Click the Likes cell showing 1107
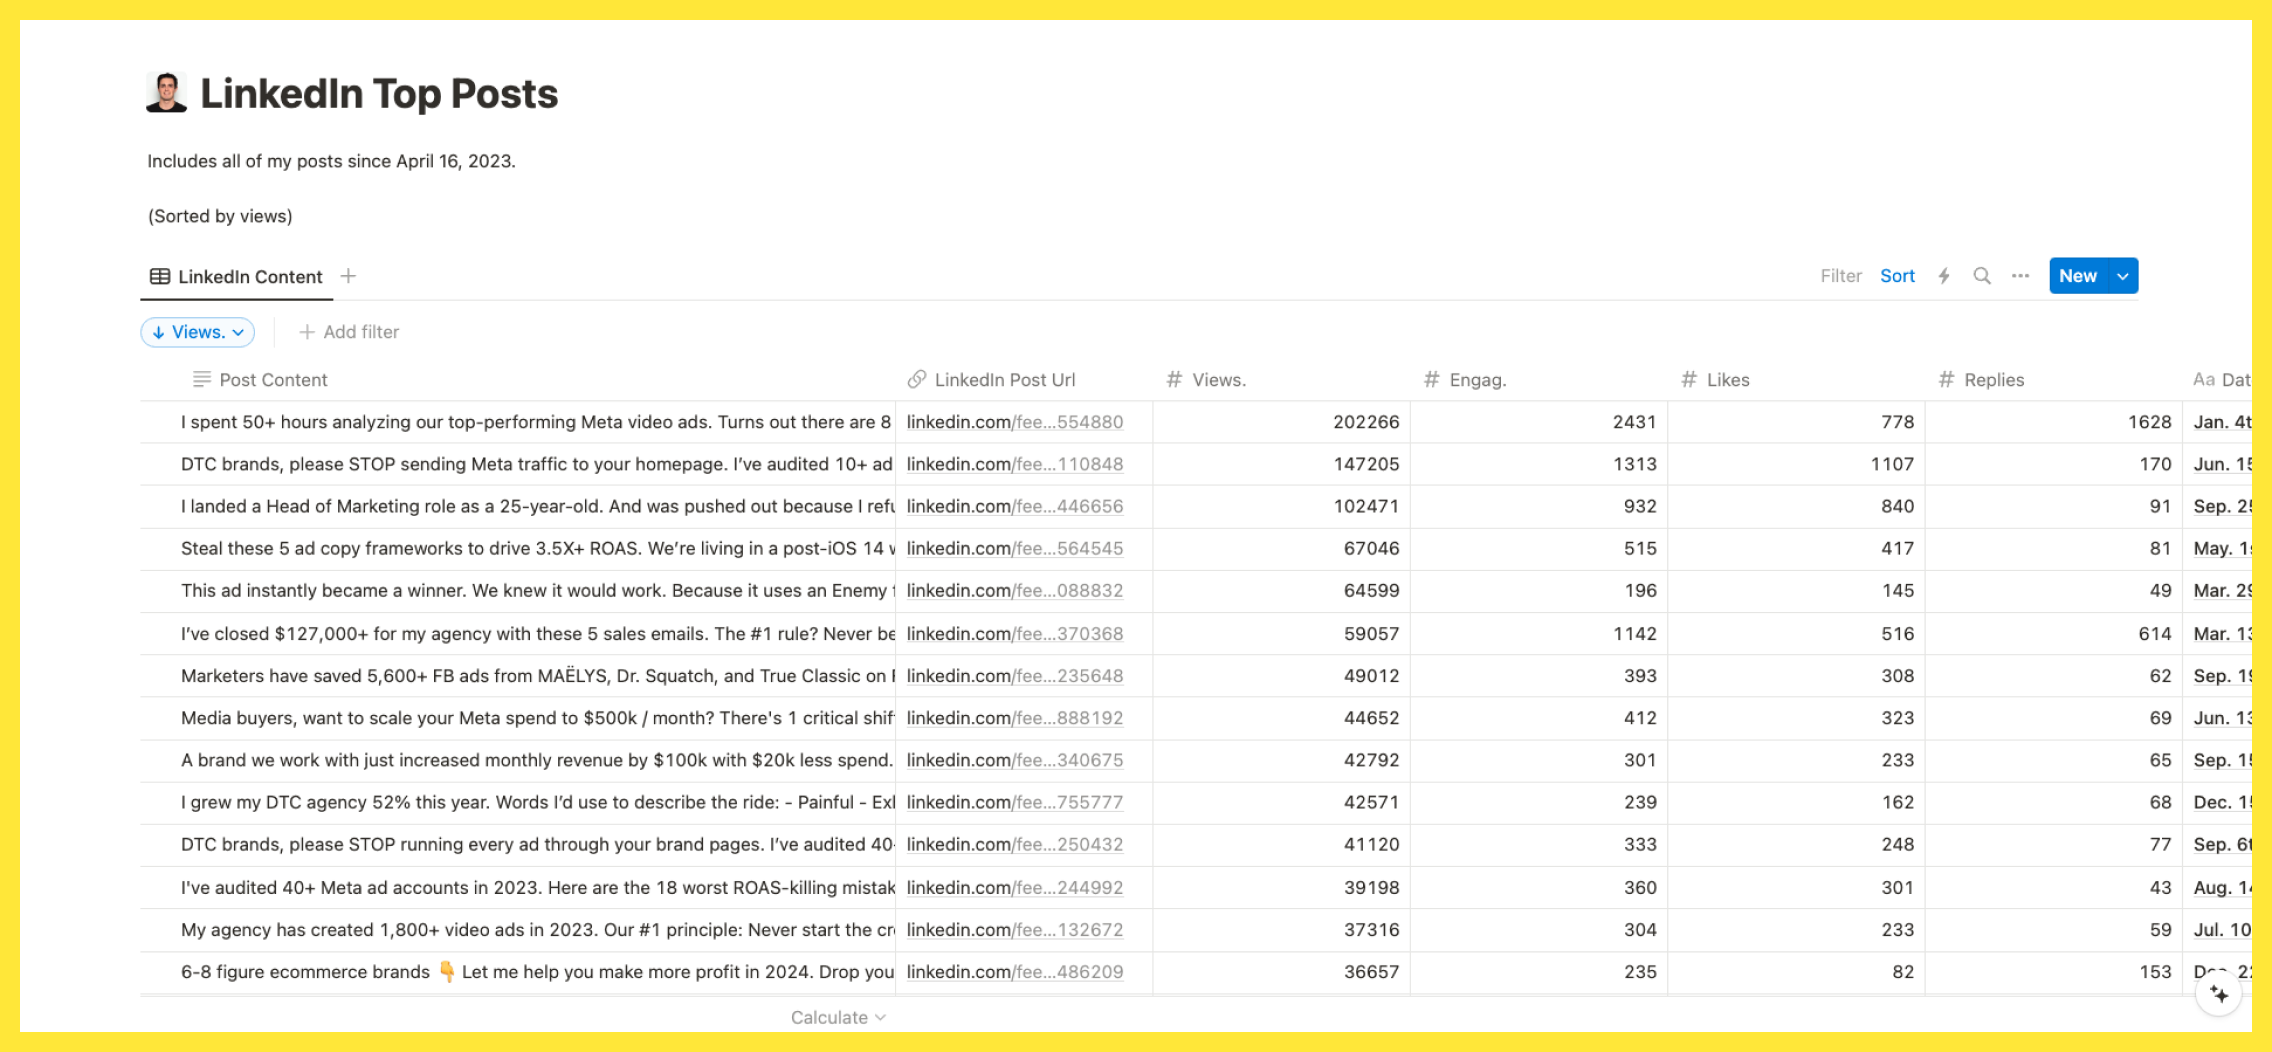 click(x=1796, y=464)
